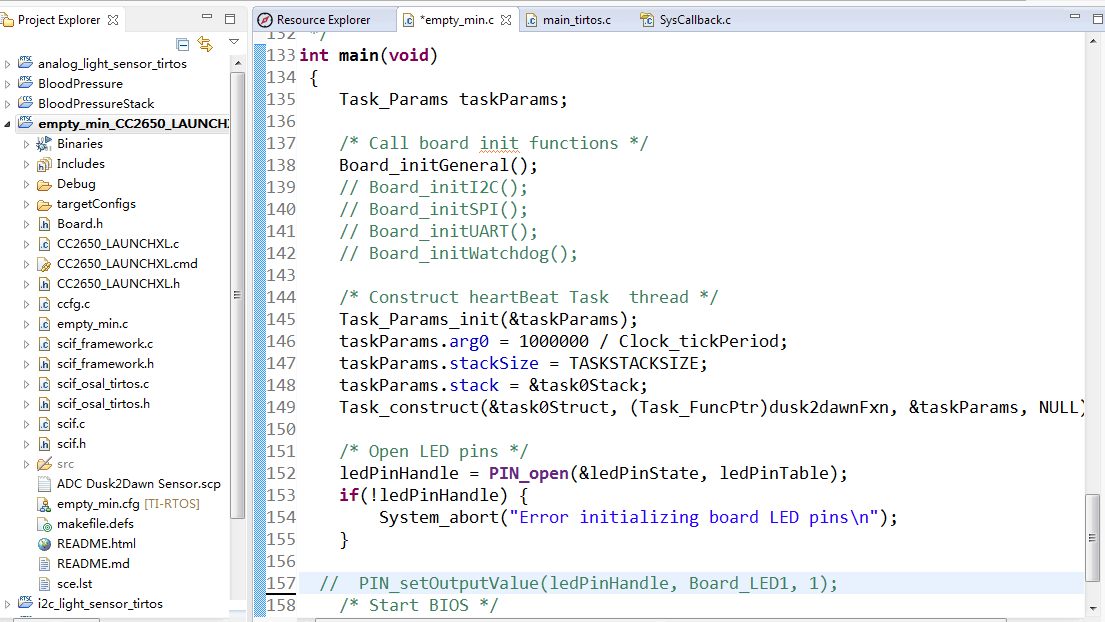1105x622 pixels.
Task: Click the analog_light_sensor_tirtos project icon
Action: pyautogui.click(x=25, y=63)
